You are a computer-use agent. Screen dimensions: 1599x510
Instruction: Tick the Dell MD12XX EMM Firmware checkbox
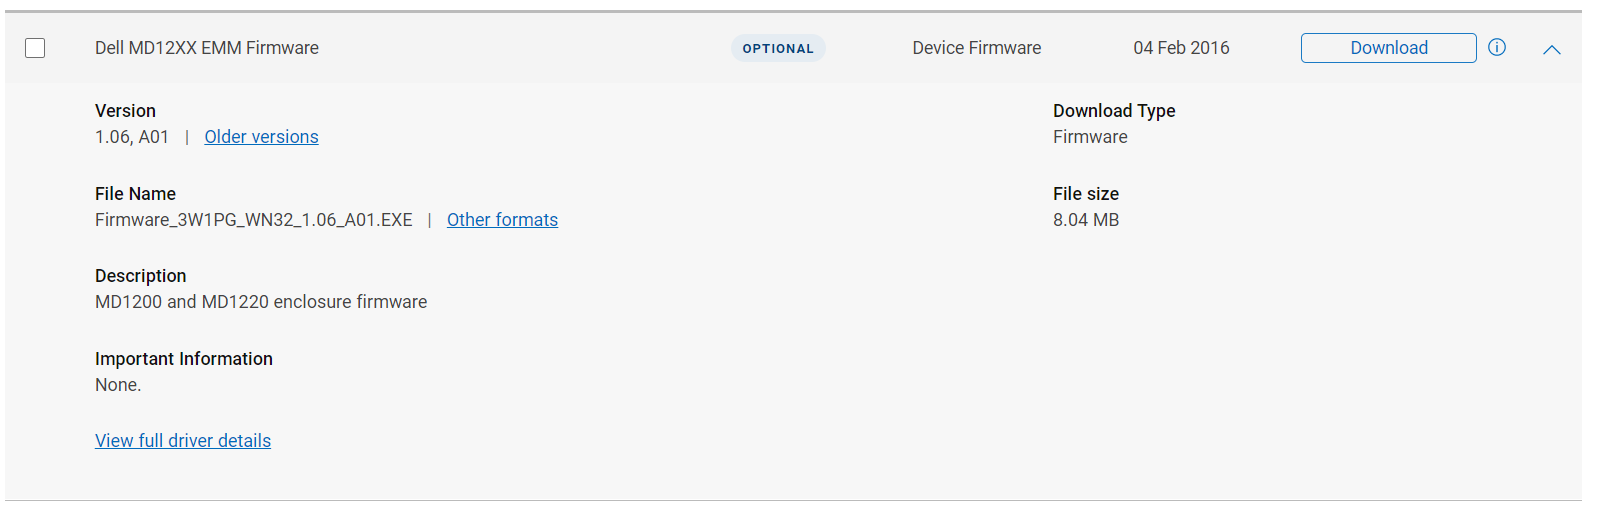point(35,48)
